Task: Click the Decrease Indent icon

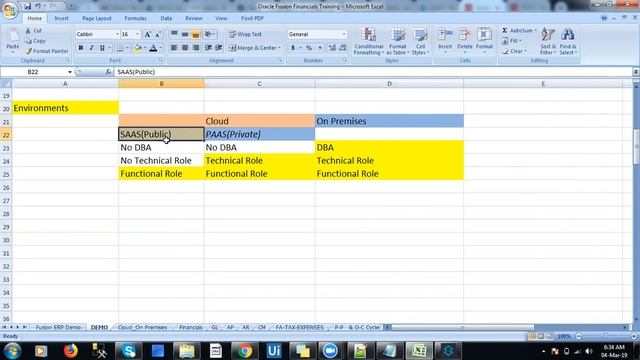Action: pyautogui.click(x=209, y=48)
